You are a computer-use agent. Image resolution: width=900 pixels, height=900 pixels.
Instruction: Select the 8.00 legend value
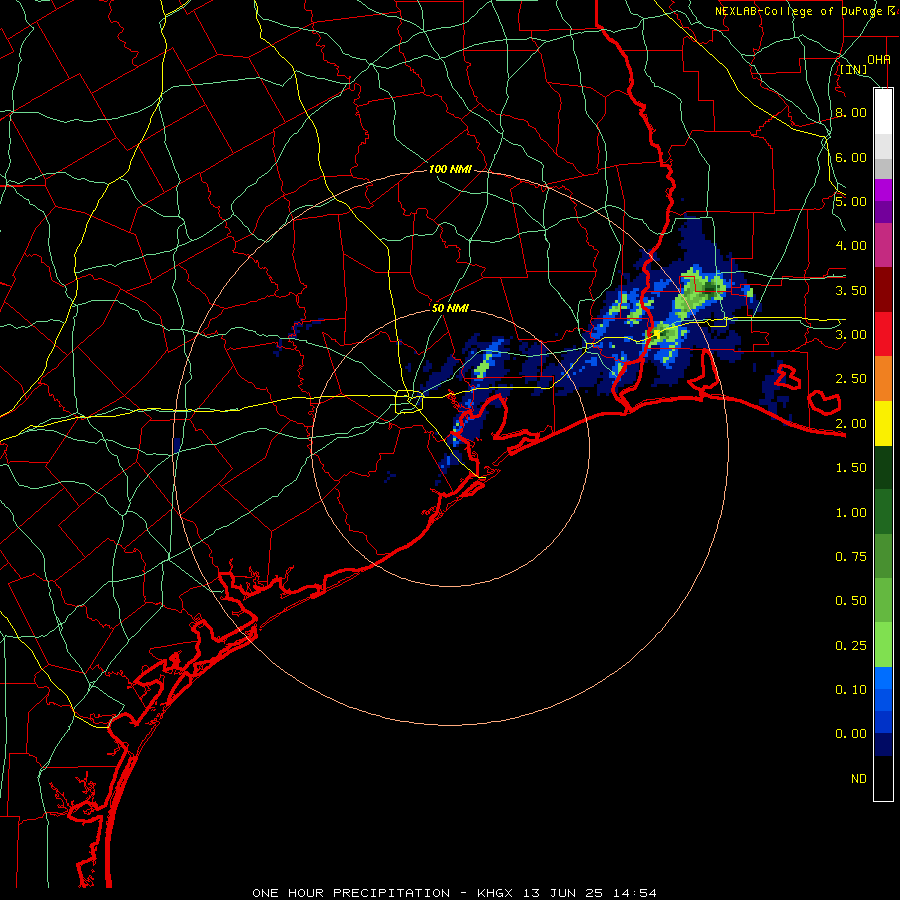851,112
